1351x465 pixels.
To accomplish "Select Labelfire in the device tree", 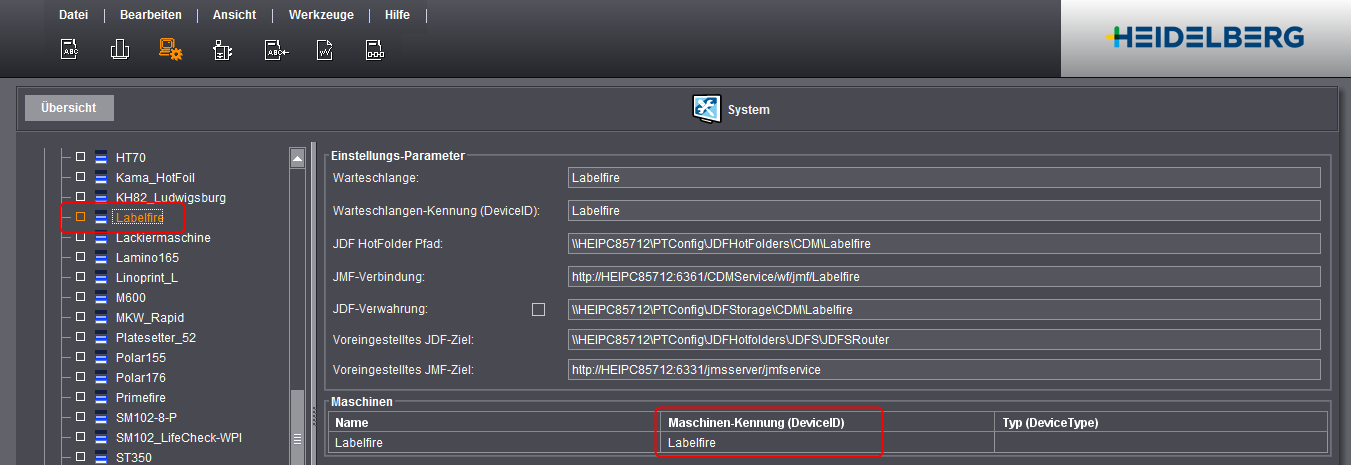I will tap(140, 218).
